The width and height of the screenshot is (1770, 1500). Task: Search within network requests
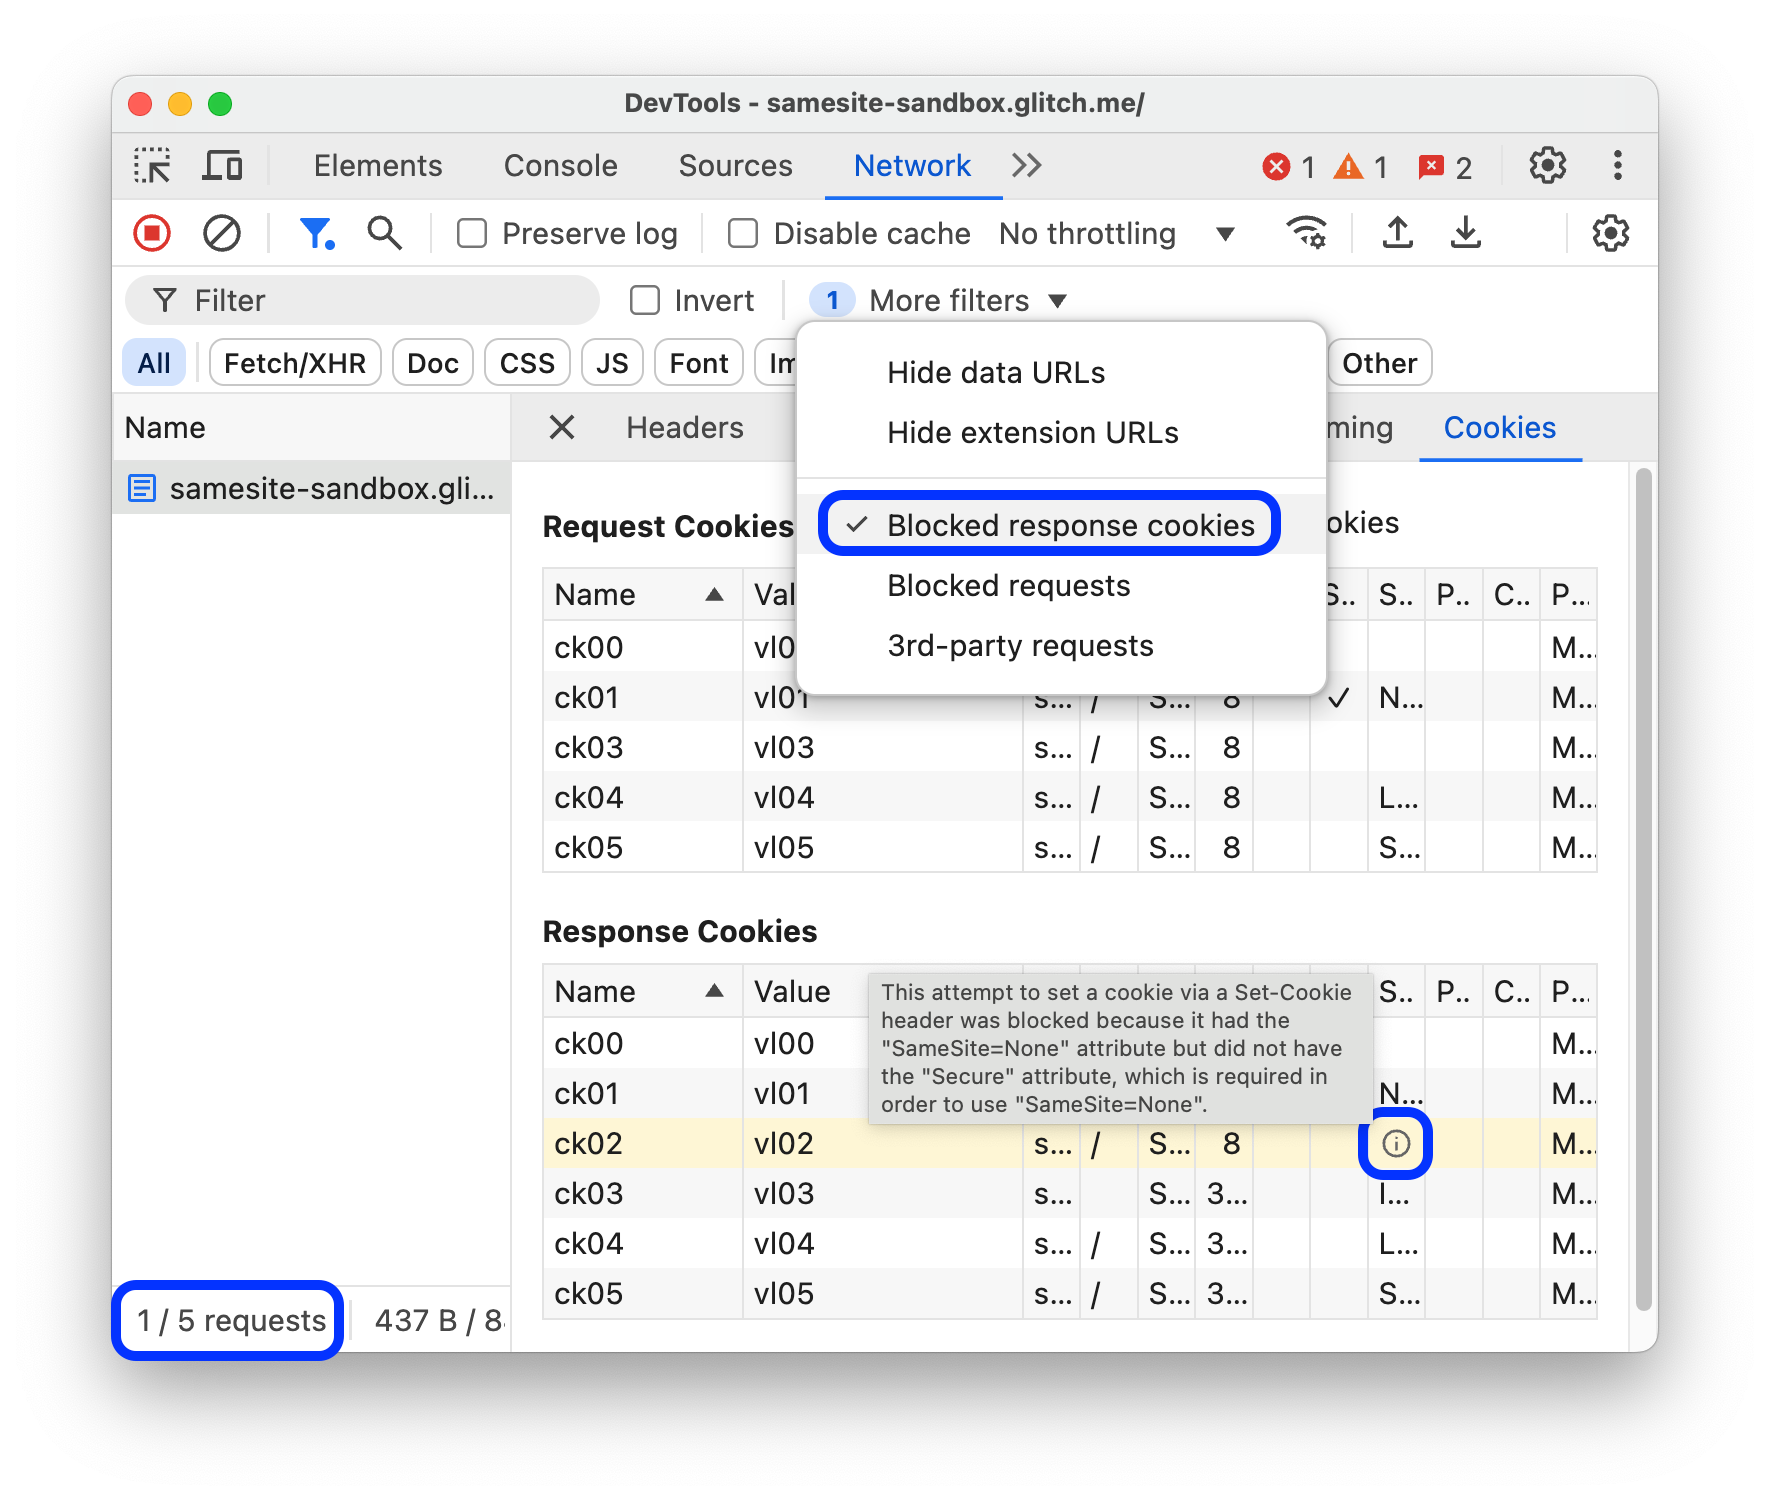(x=384, y=233)
